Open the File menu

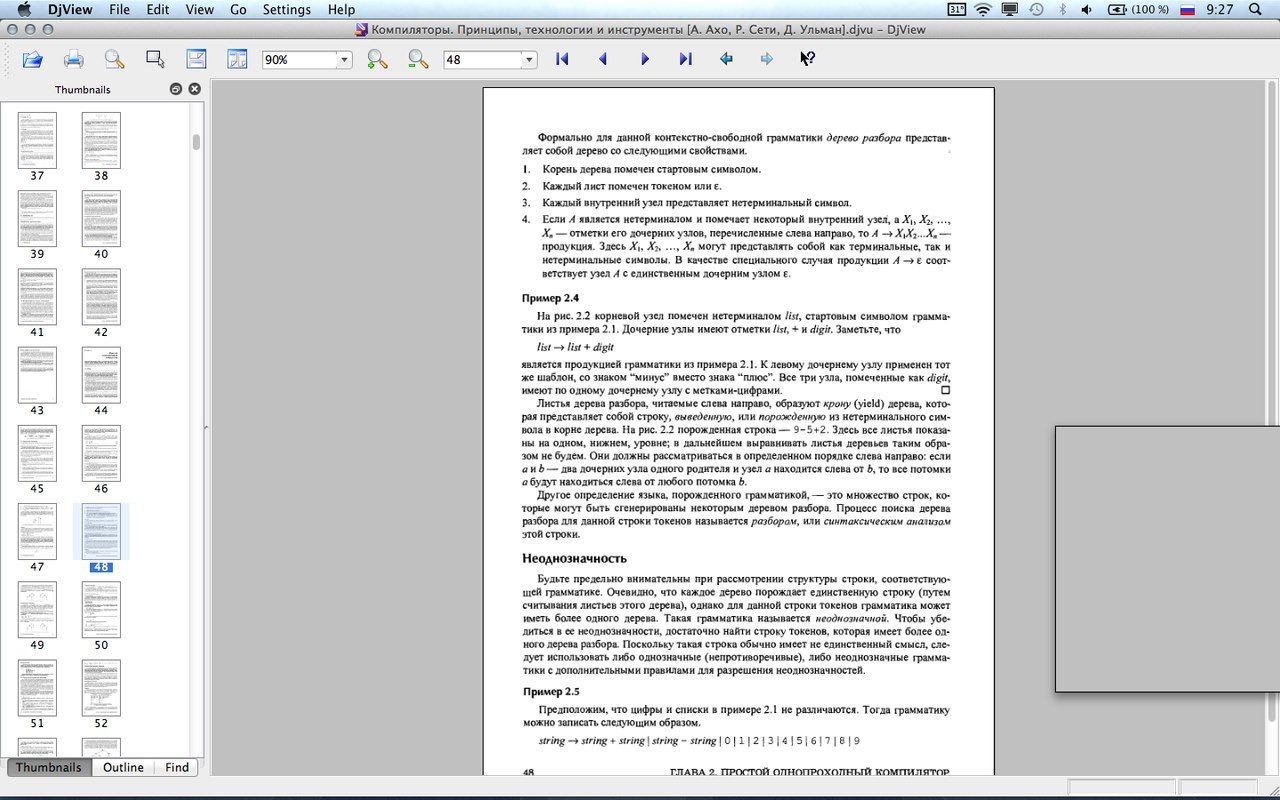point(119,9)
